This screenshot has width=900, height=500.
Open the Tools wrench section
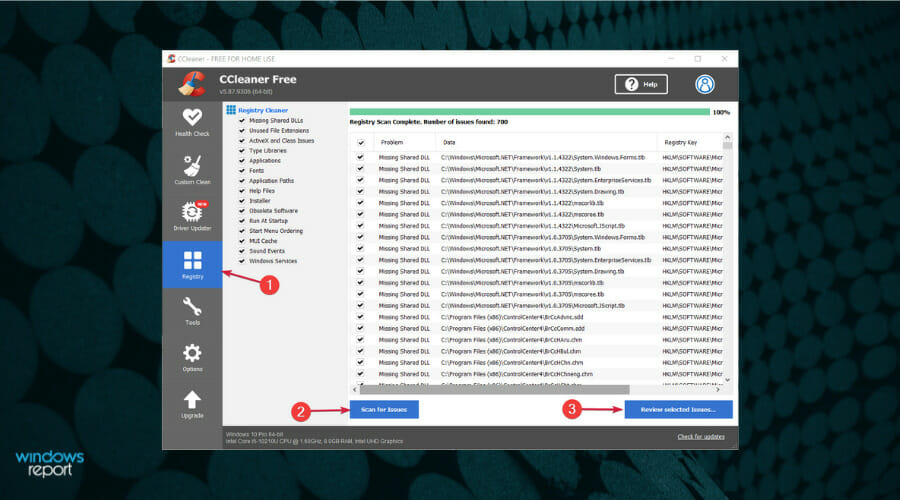[192, 311]
